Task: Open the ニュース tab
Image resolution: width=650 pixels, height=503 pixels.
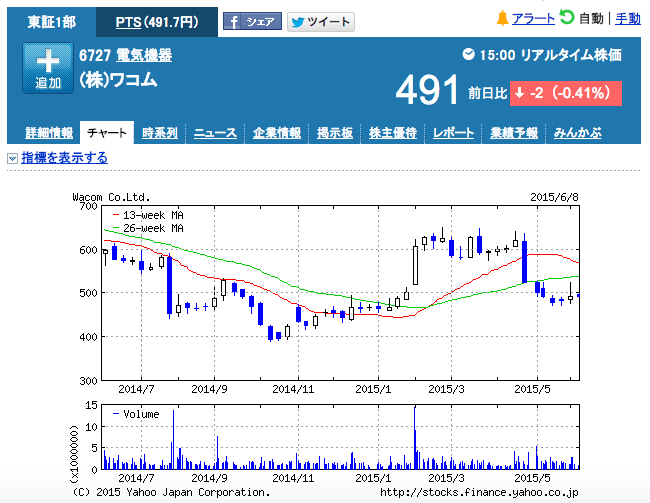Action: click(215, 133)
